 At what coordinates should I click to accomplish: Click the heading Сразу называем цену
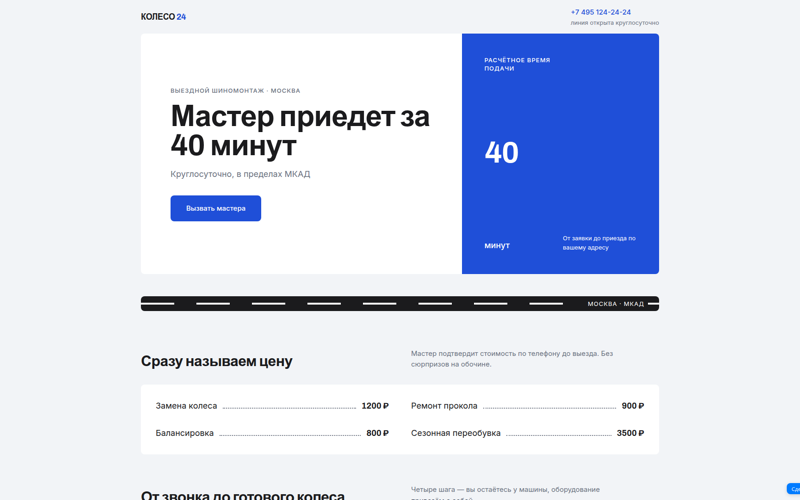pos(217,361)
